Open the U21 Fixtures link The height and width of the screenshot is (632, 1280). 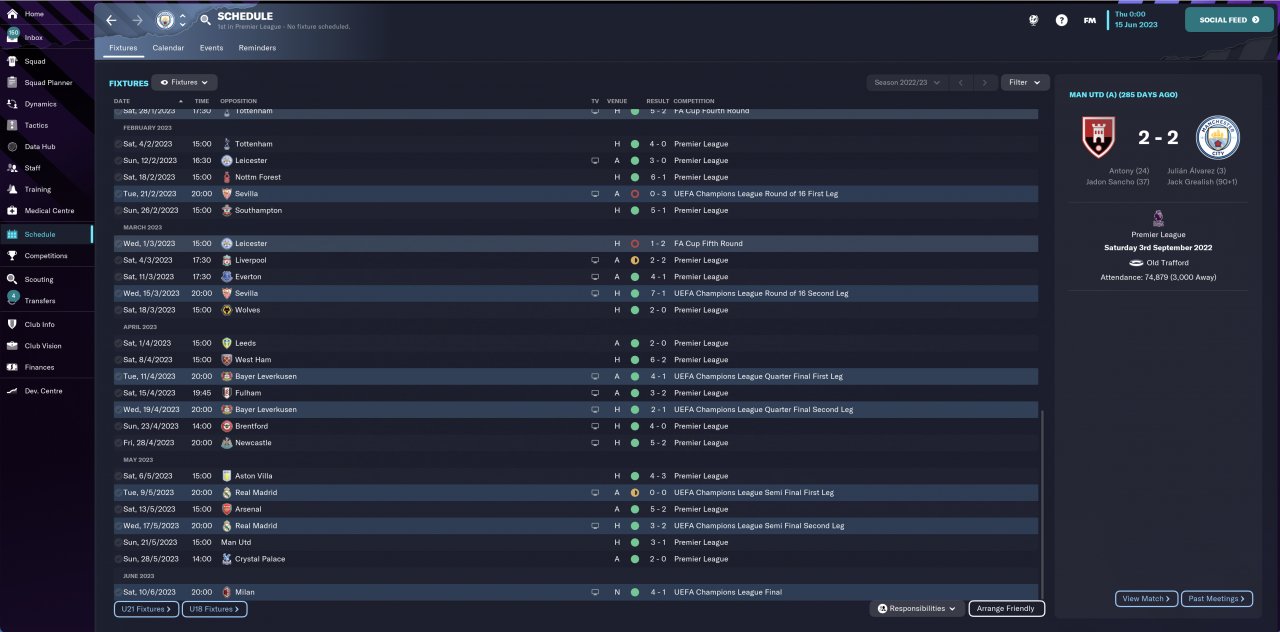point(145,608)
